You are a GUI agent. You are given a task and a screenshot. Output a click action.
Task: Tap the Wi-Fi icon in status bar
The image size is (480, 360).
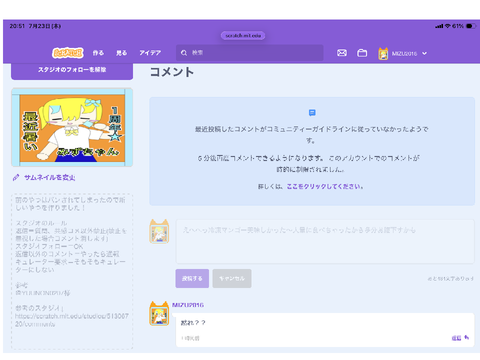pyautogui.click(x=448, y=26)
